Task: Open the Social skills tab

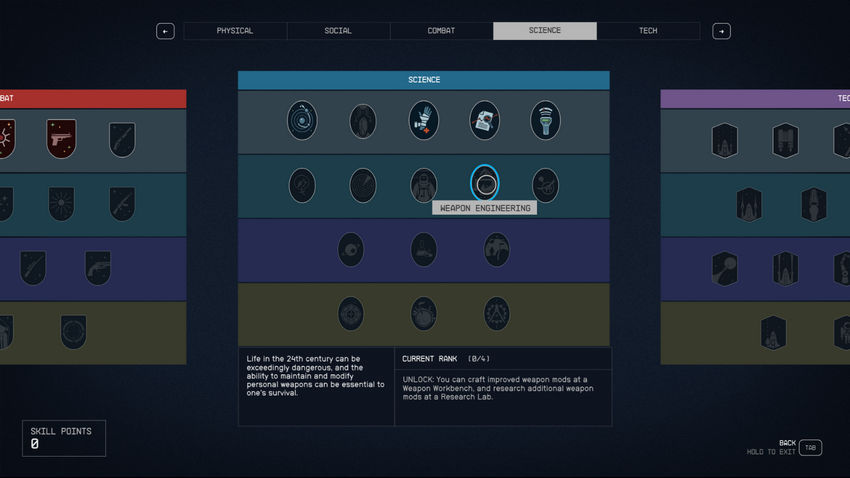Action: [x=338, y=31]
